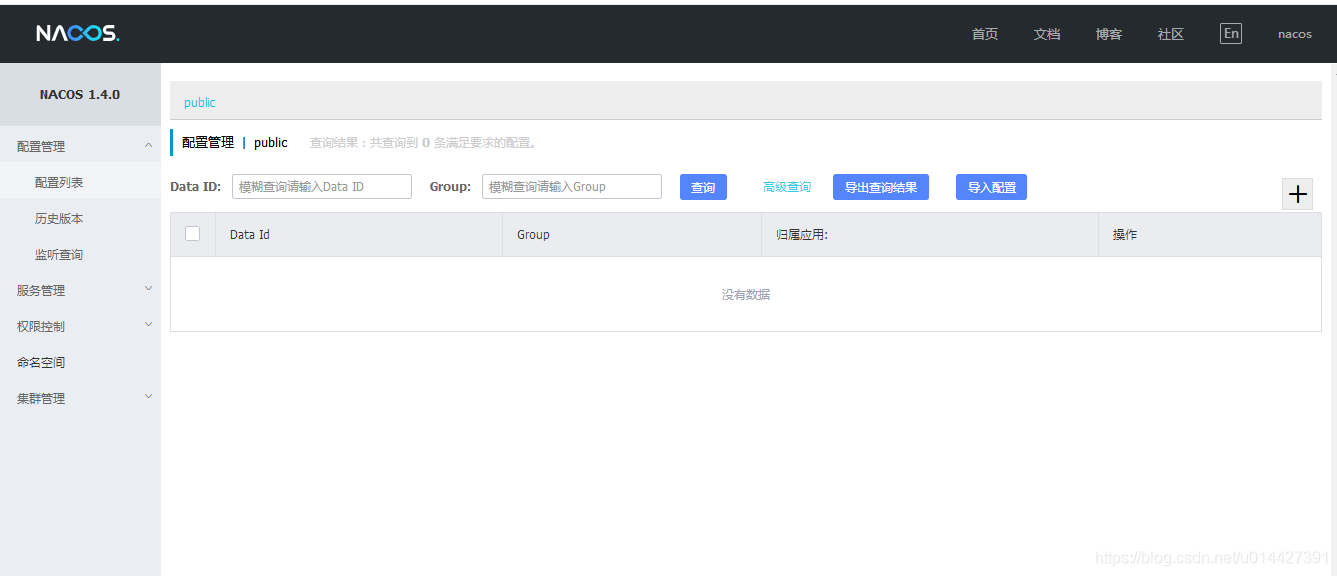
Task: Click the NACOS logo in header
Action: click(78, 34)
